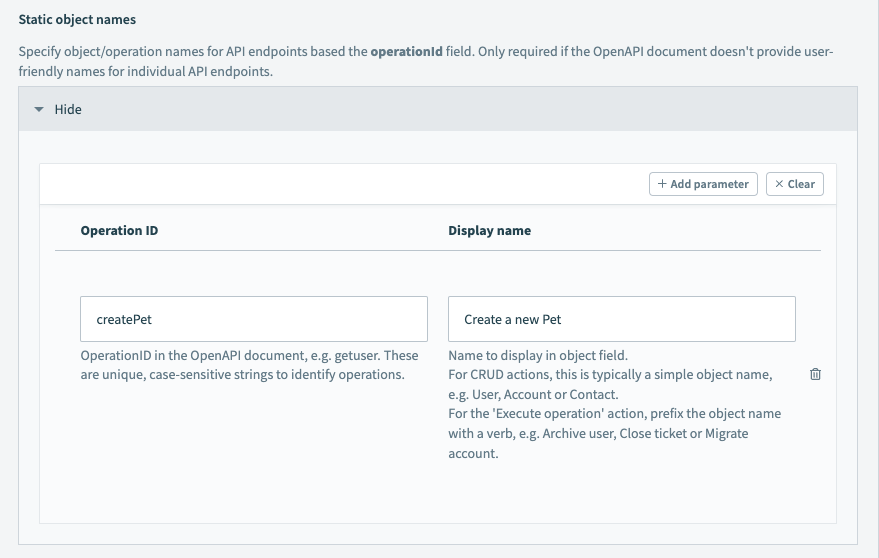Focus the Operation ID field containing createPet
This screenshot has width=879, height=558.
(x=253, y=319)
